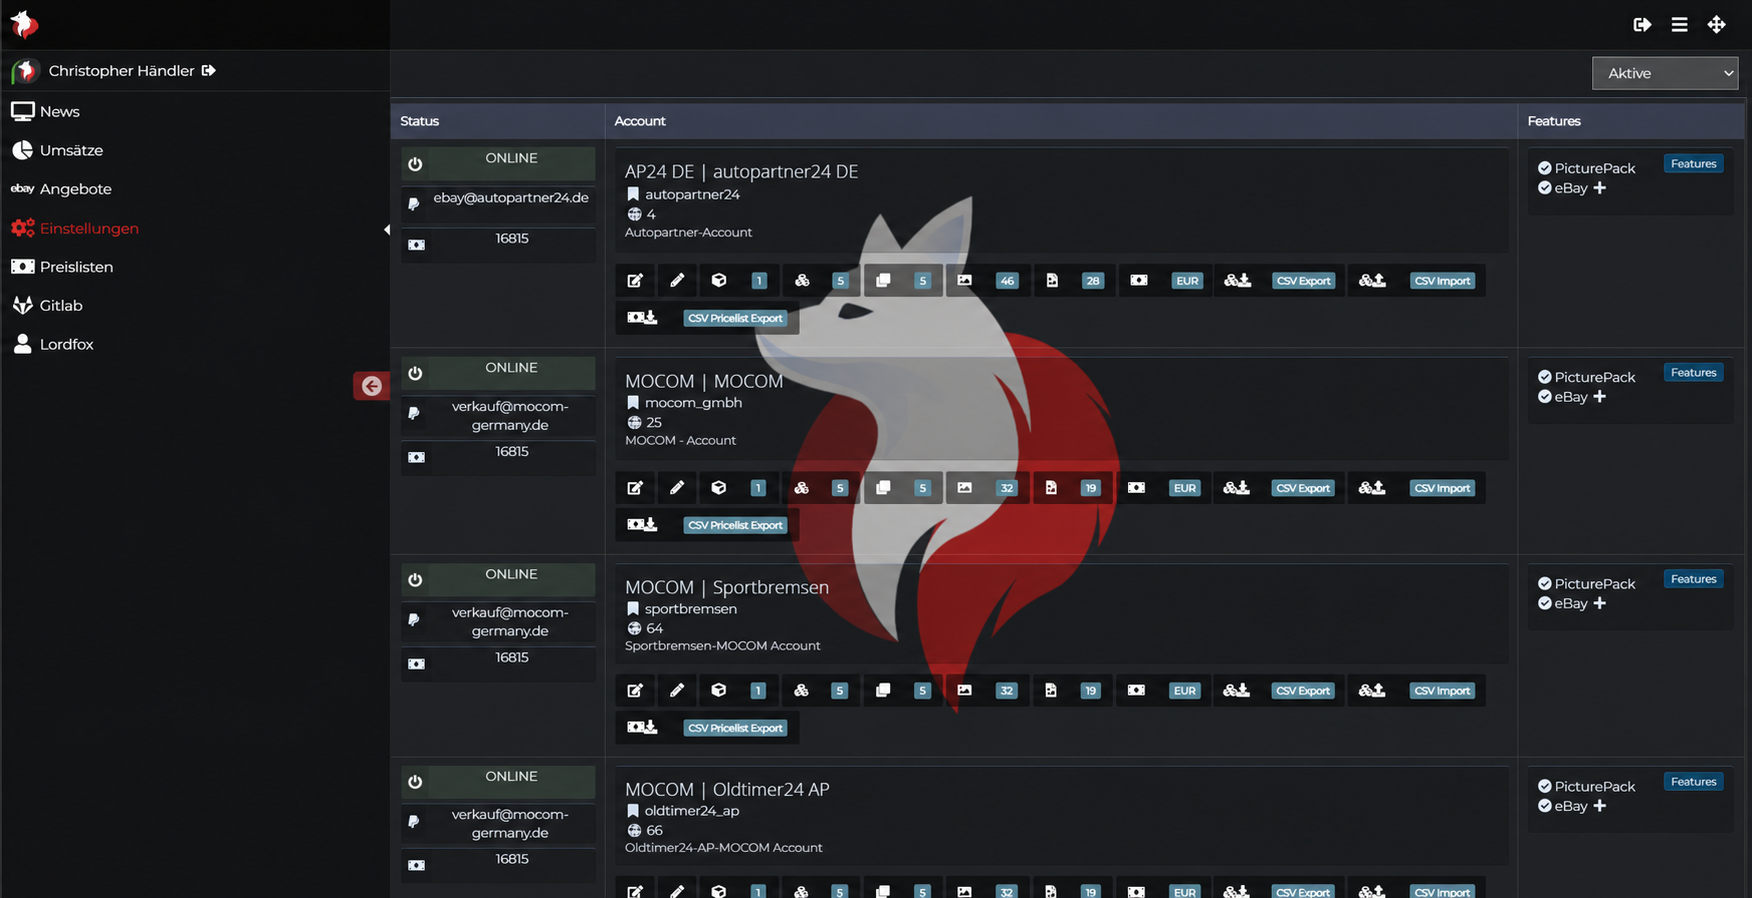Open the file icon in the Sportbremsen row
The height and width of the screenshot is (898, 1752).
pos(1051,691)
